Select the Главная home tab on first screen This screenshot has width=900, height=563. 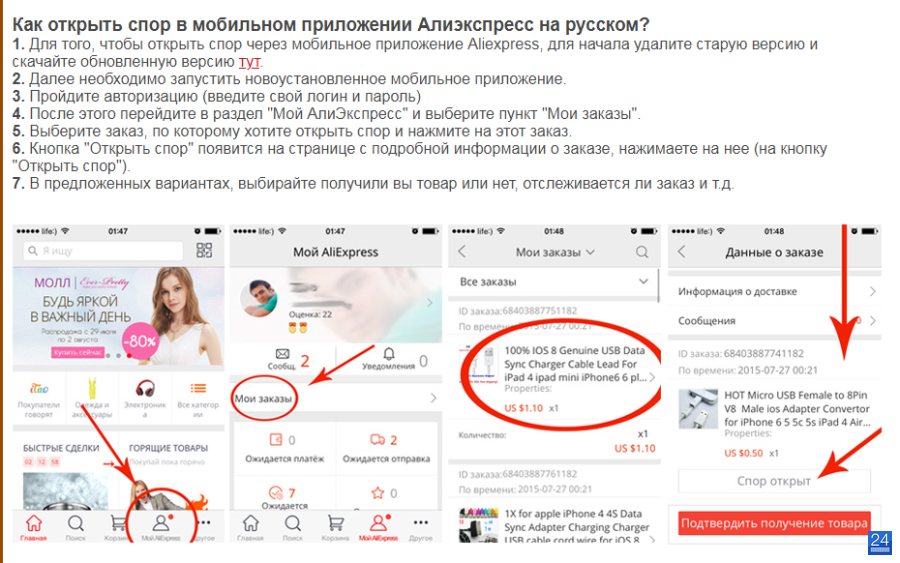coord(33,528)
